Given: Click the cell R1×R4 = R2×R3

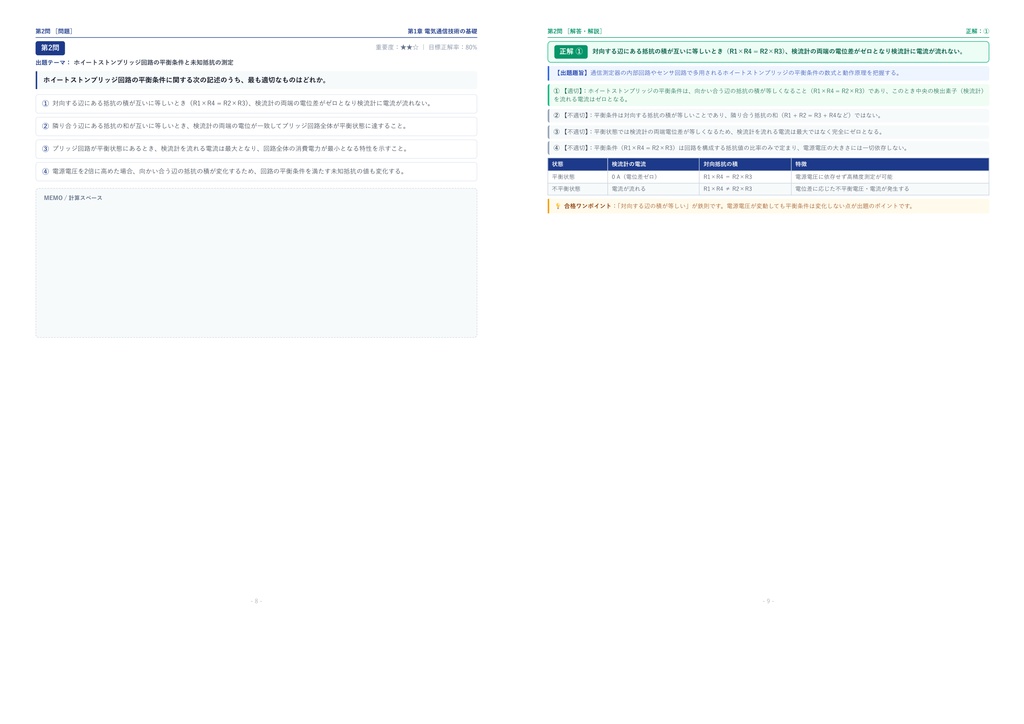Looking at the screenshot, I should coord(745,177).
